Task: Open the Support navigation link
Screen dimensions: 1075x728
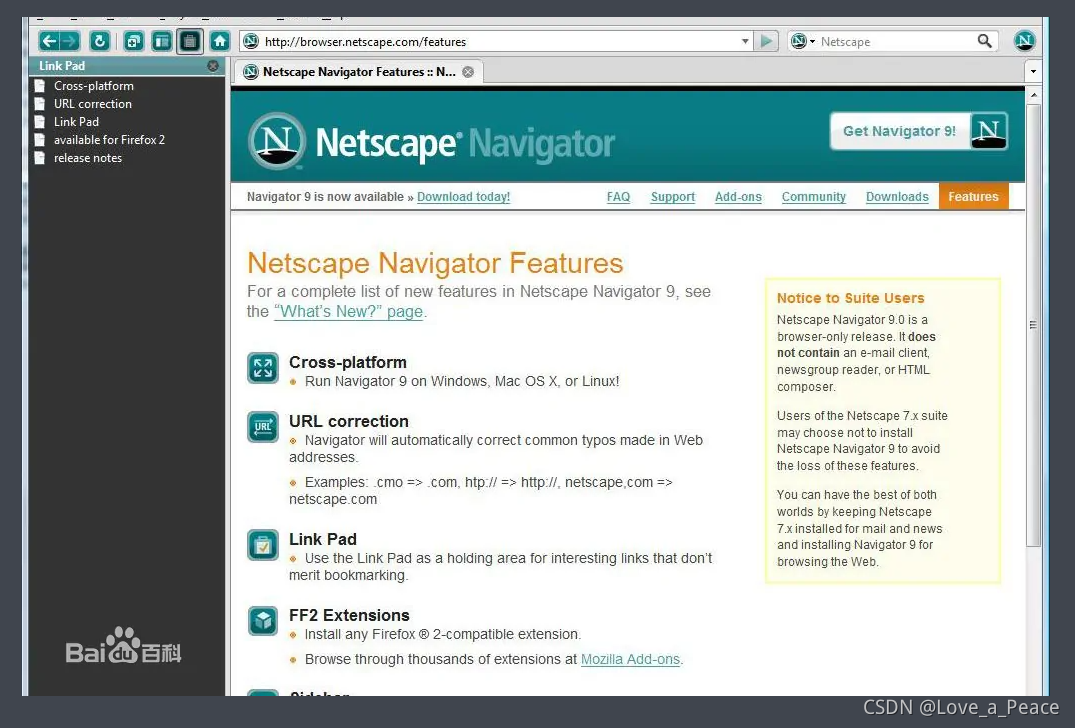Action: tap(673, 197)
